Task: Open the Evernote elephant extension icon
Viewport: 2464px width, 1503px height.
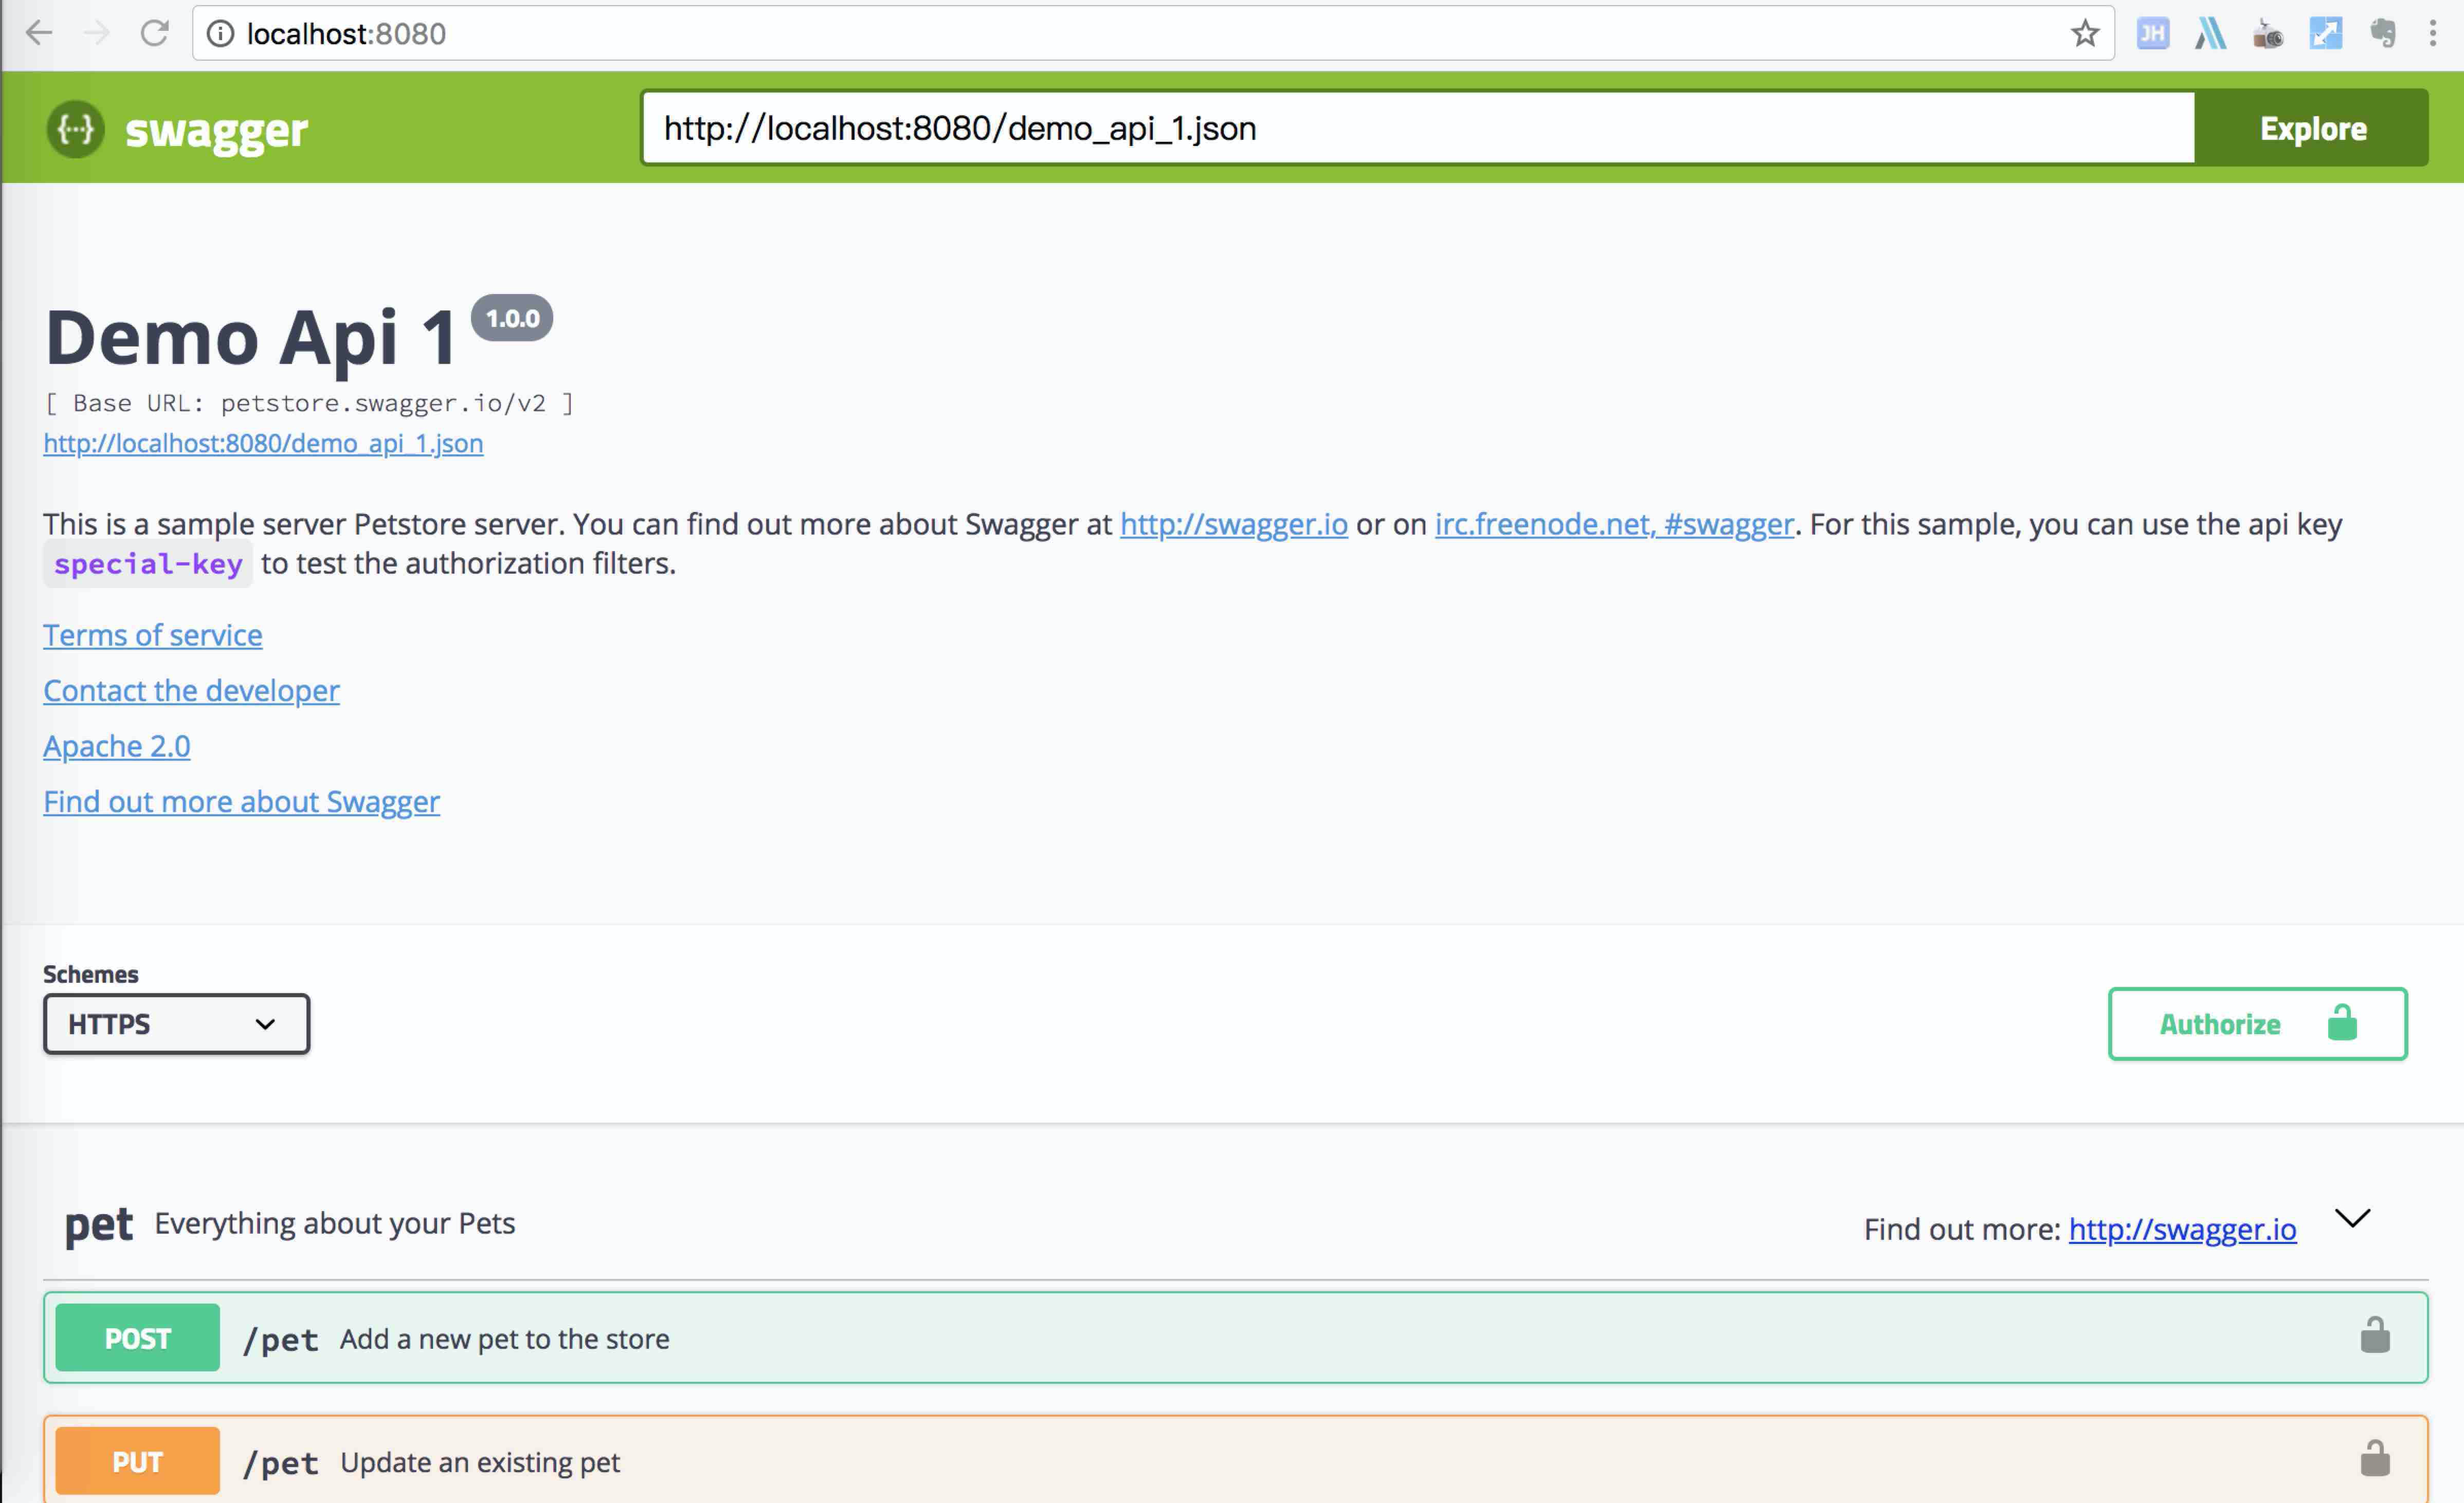Action: click(x=2383, y=34)
